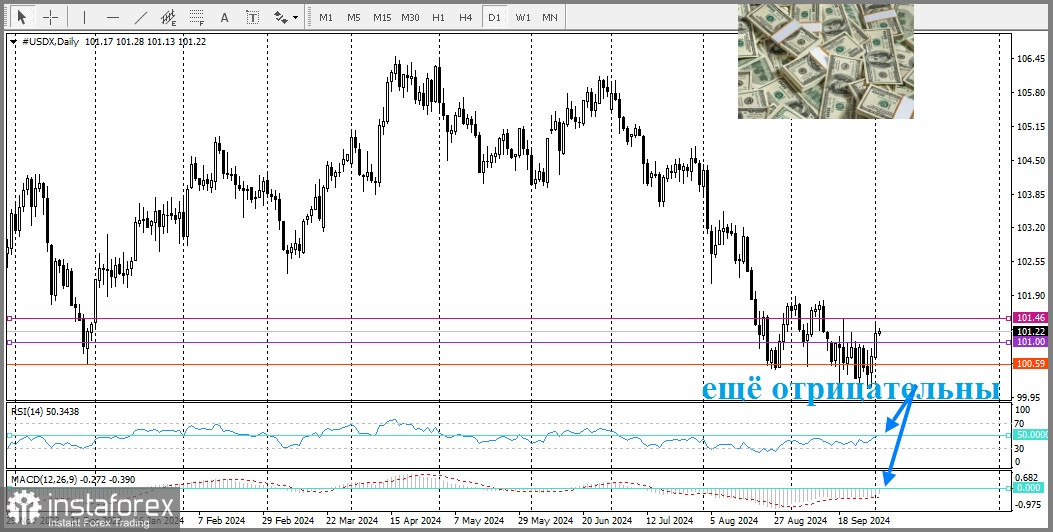Viewport: 1053px width, 532px height.
Task: Click the #USDX,Daily chart title
Action: coord(50,42)
